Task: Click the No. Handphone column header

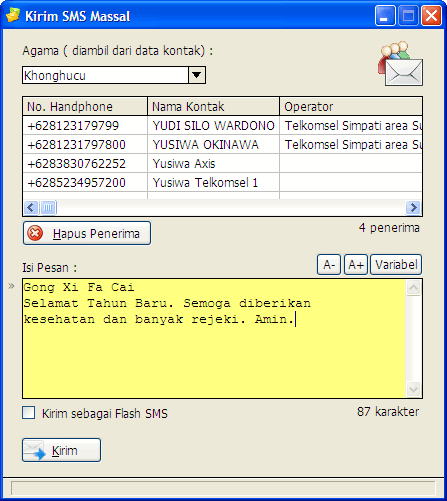Action: (85, 107)
